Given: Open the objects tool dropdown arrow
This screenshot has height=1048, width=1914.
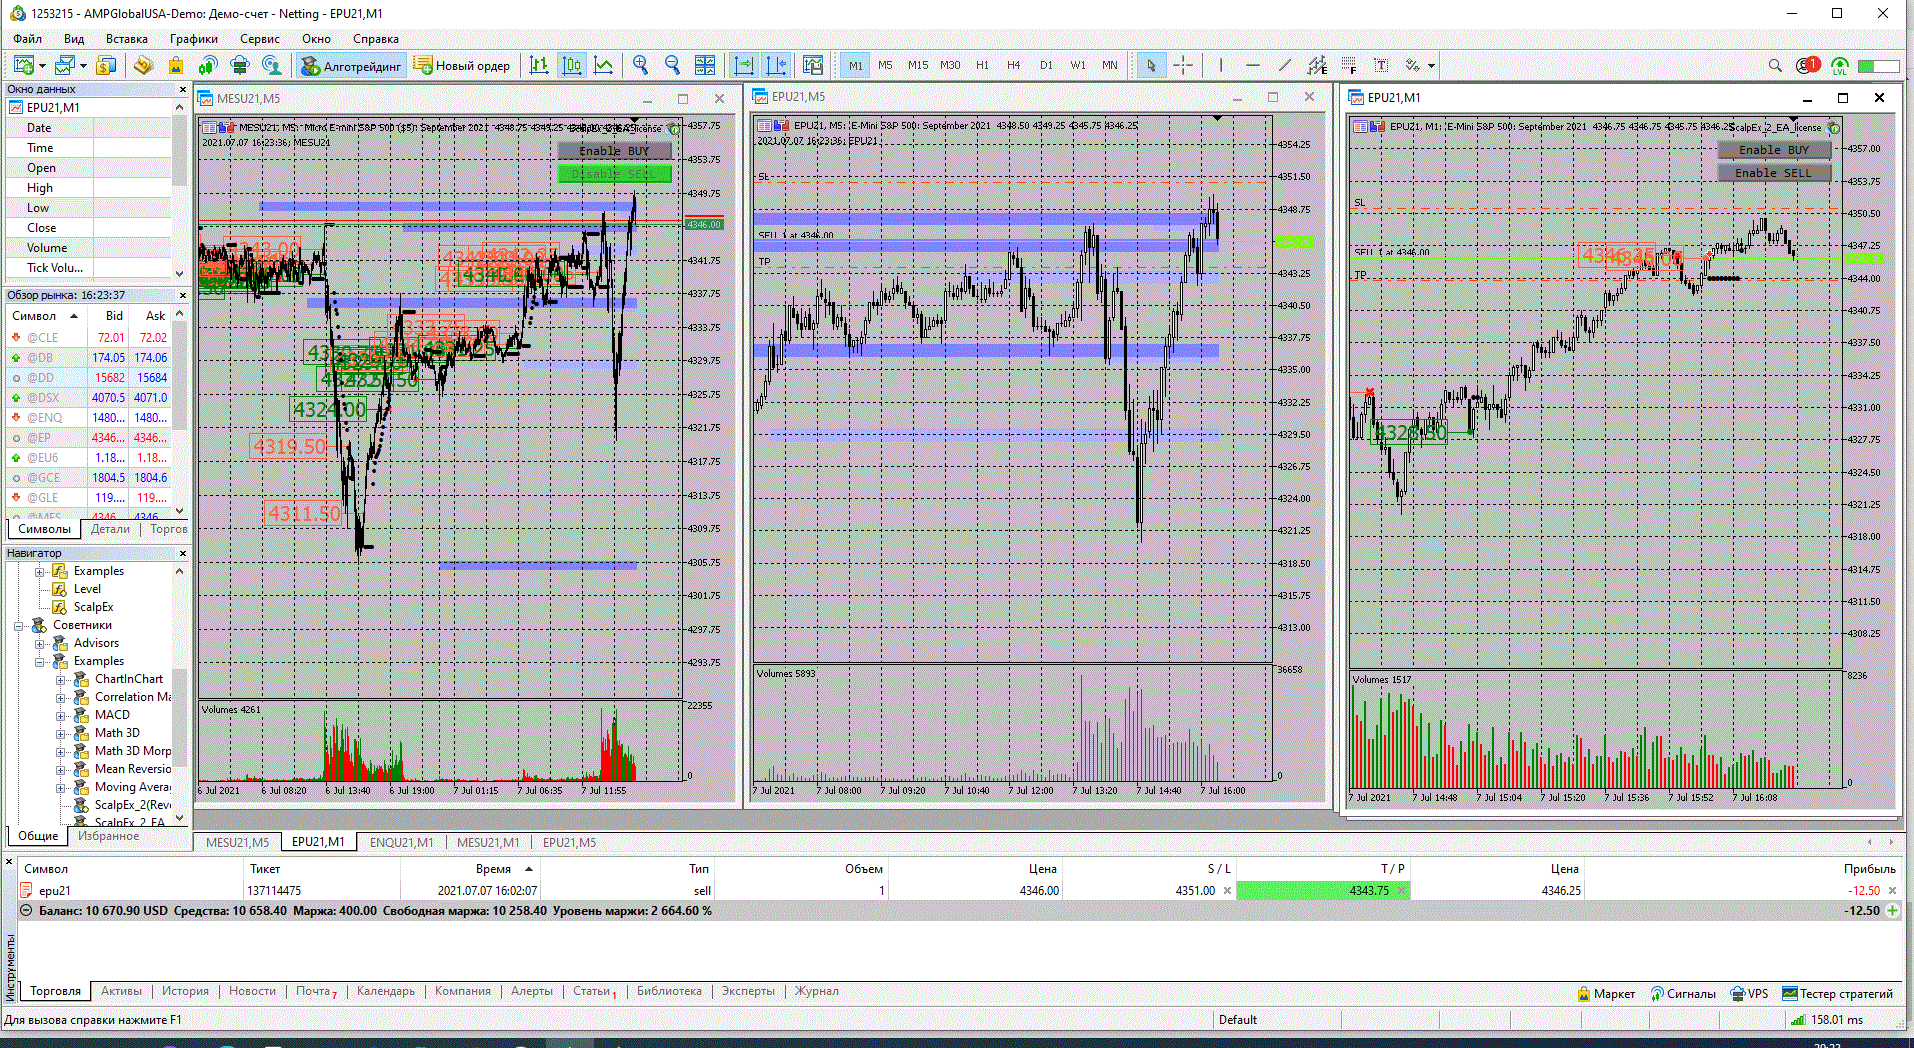Looking at the screenshot, I should click(1432, 66).
